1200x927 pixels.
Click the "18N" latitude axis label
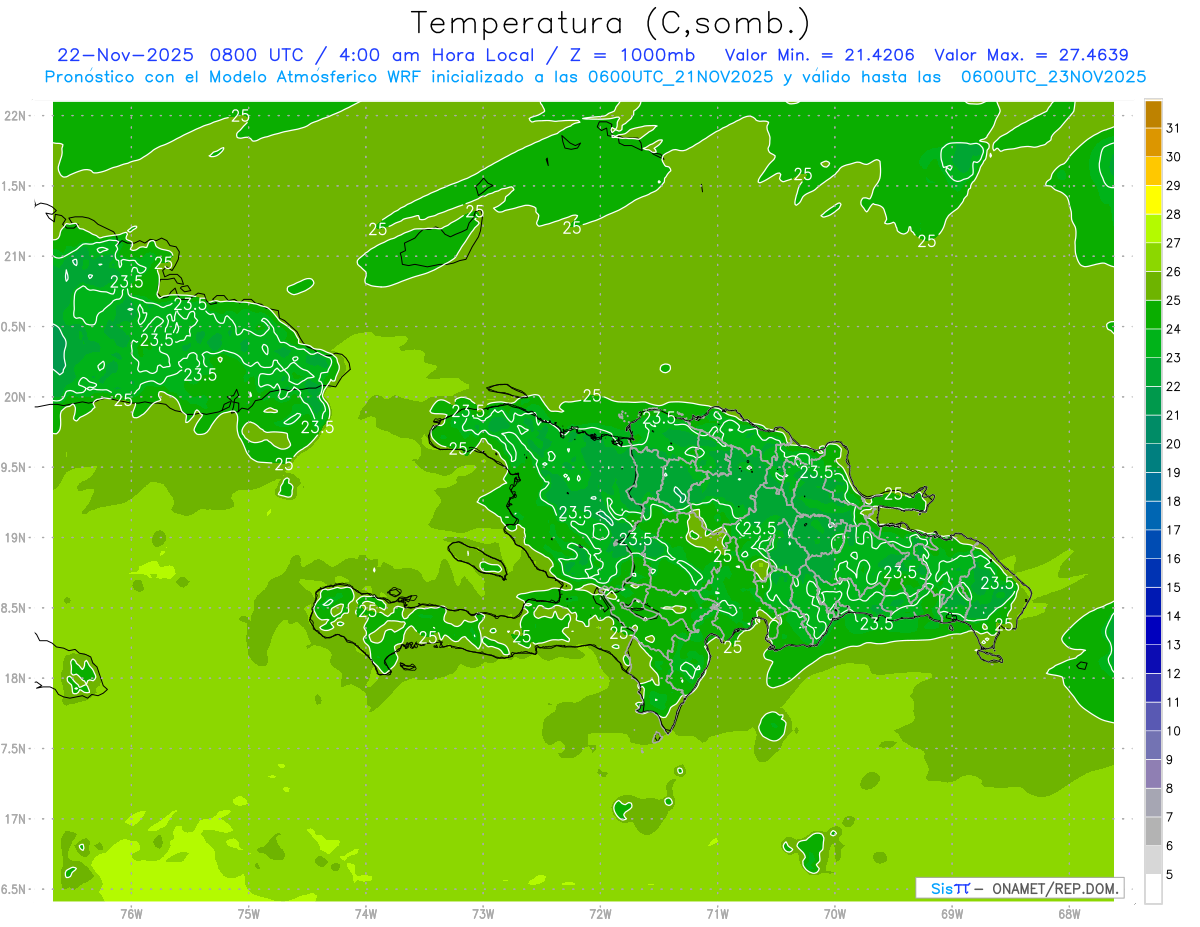tap(14, 678)
